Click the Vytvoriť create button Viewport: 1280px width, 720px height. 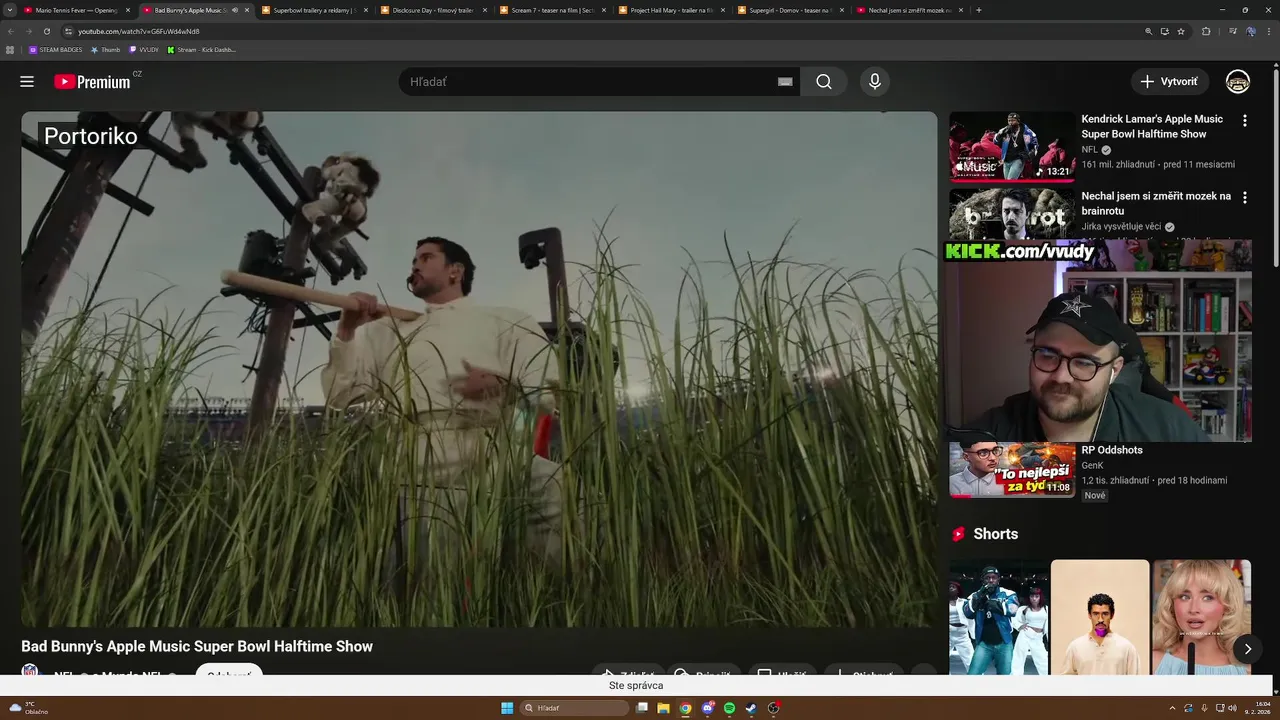point(1169,82)
